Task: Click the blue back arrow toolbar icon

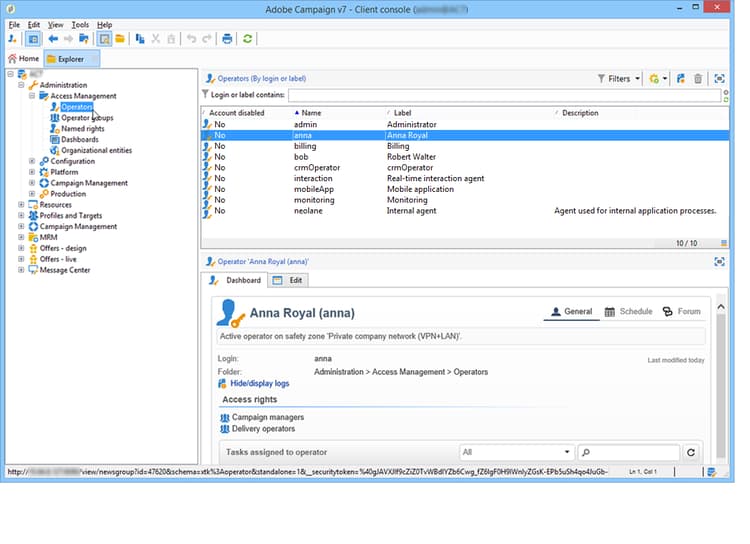Action: [53, 39]
